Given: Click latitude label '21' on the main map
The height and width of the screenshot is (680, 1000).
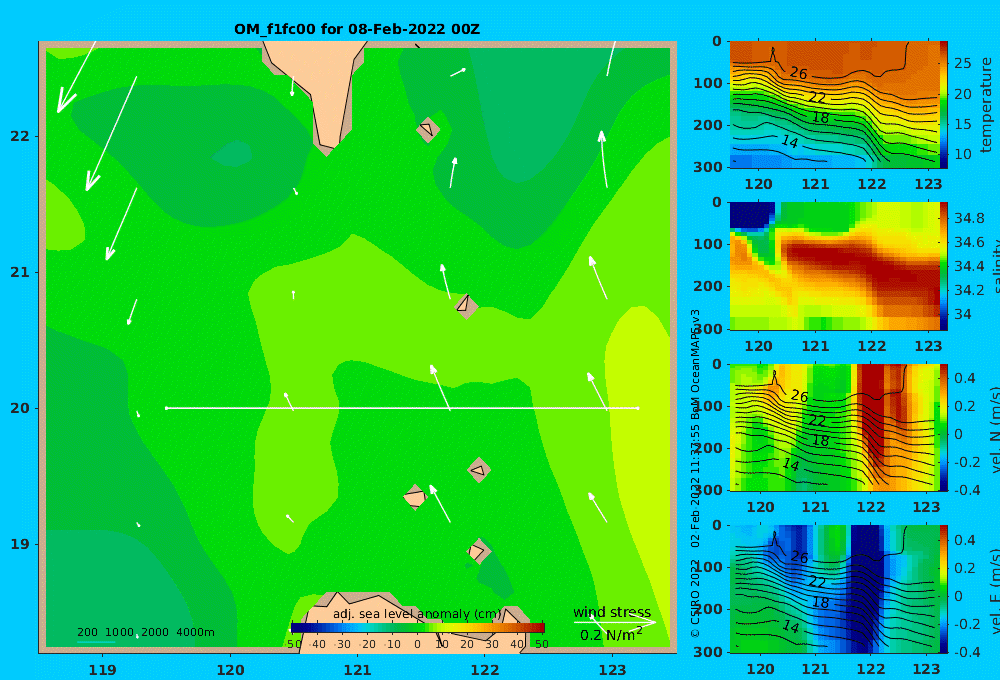Looking at the screenshot, I should [x=20, y=272].
